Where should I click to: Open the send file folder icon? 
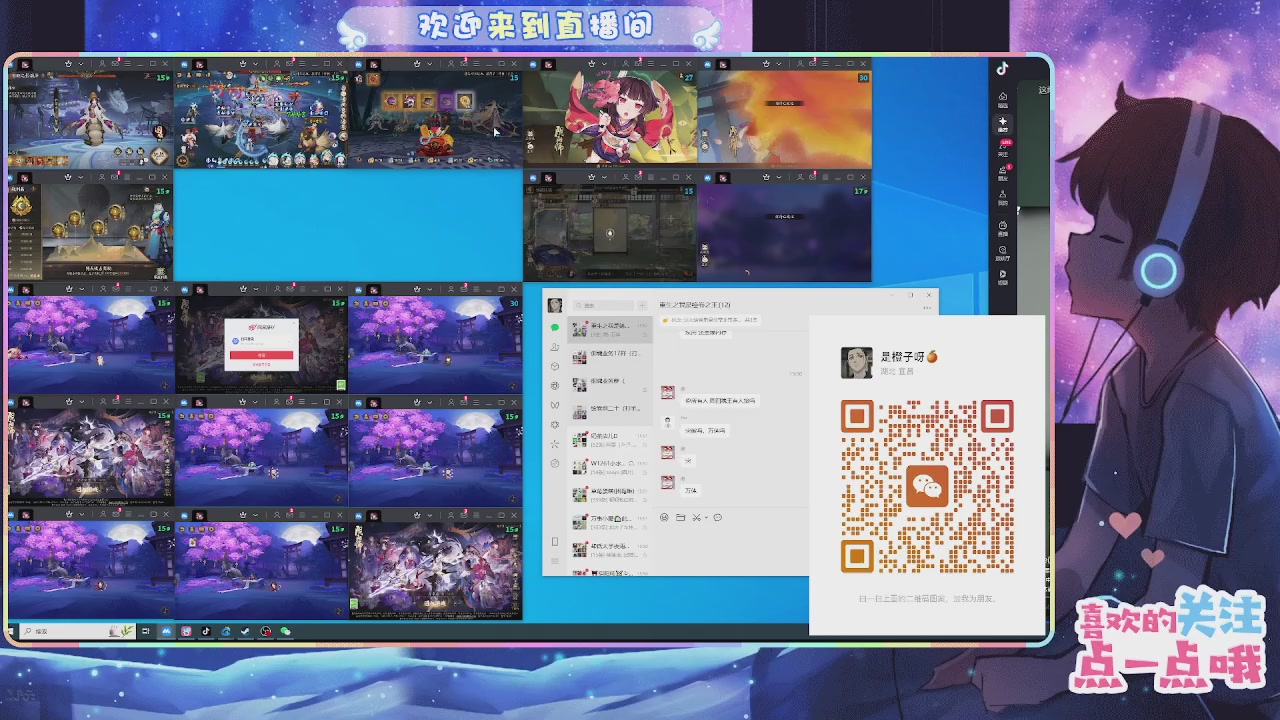click(x=680, y=517)
